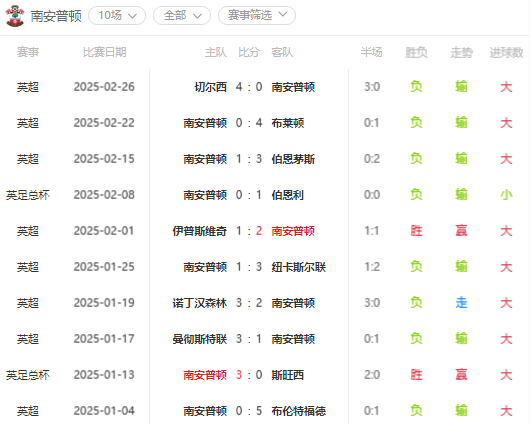Open 诺丁汉森林 team page
This screenshot has width=530, height=424.
click(x=199, y=303)
